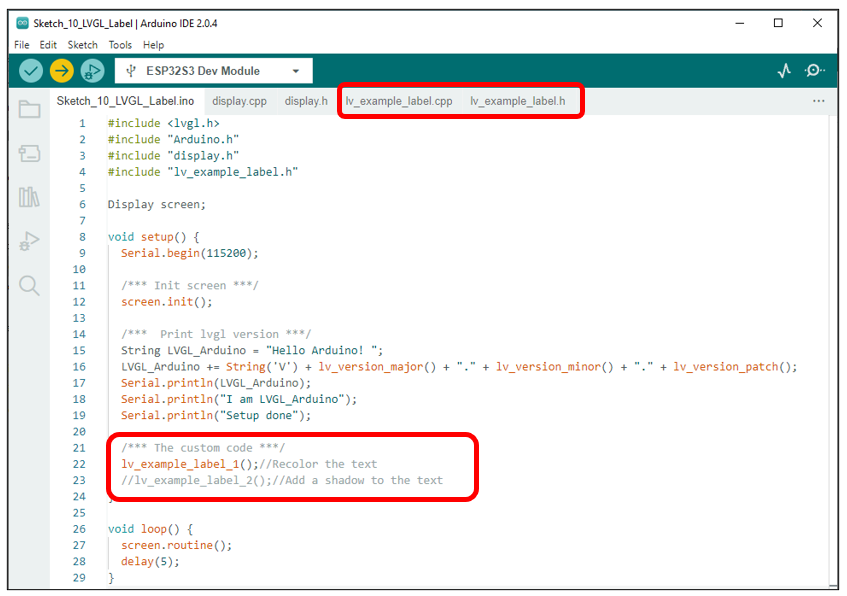Switch to the lv_example_label.cpp tab
The width and height of the screenshot is (847, 596).
(x=399, y=101)
